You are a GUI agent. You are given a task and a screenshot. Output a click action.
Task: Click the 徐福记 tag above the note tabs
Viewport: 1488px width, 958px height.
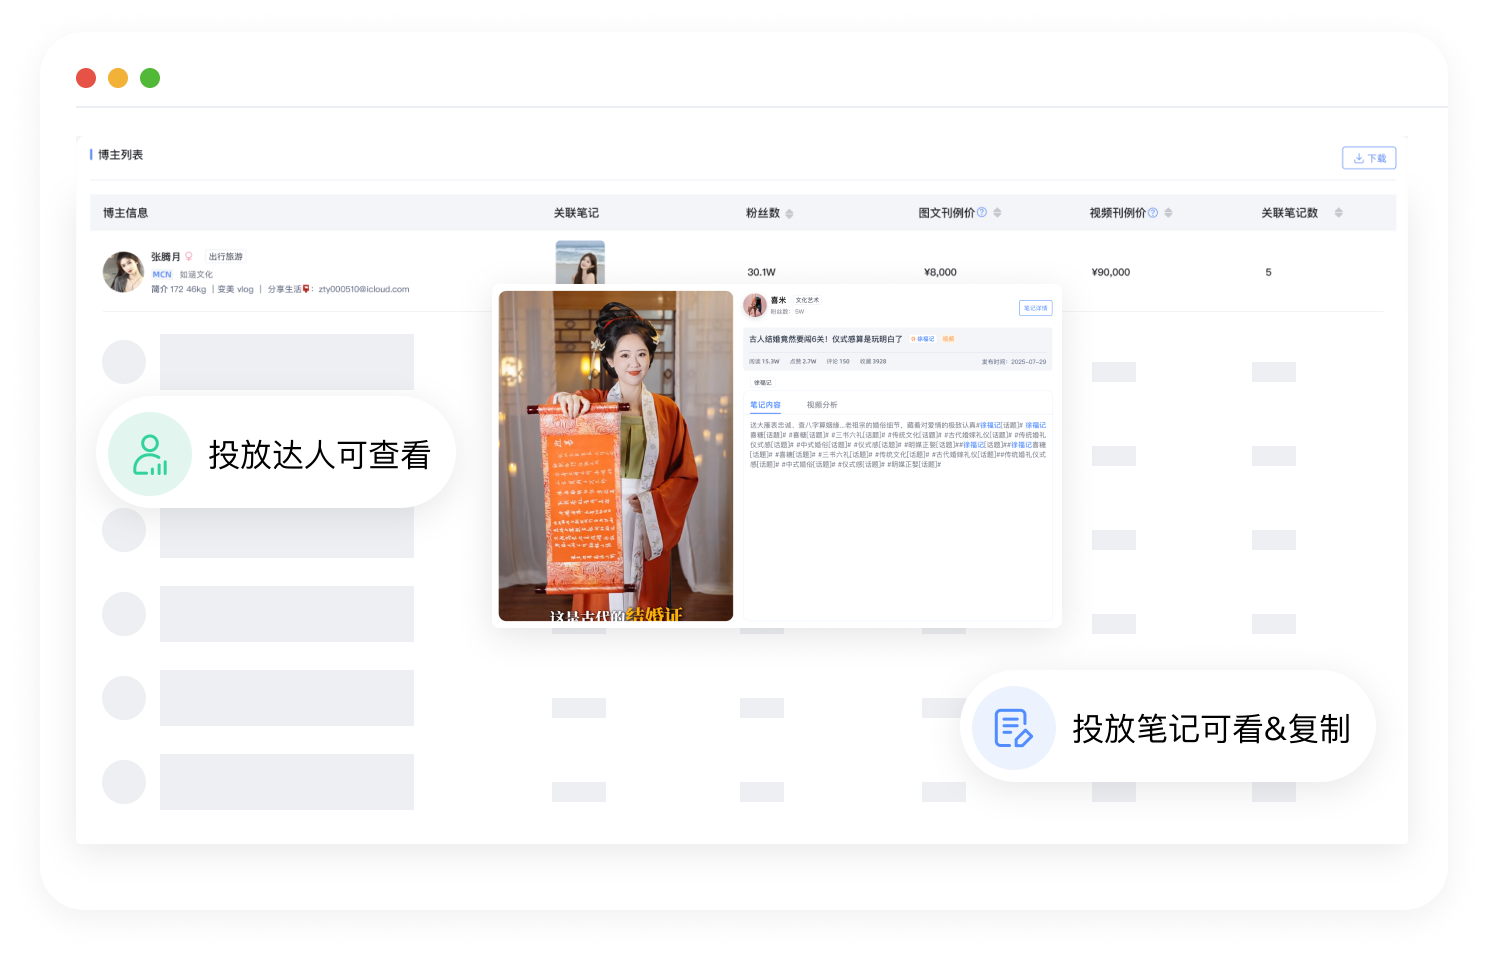click(x=763, y=382)
